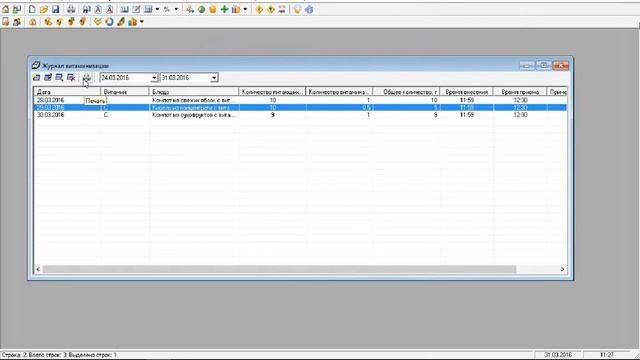Sort by the Дата column header

pyautogui.click(x=67, y=92)
